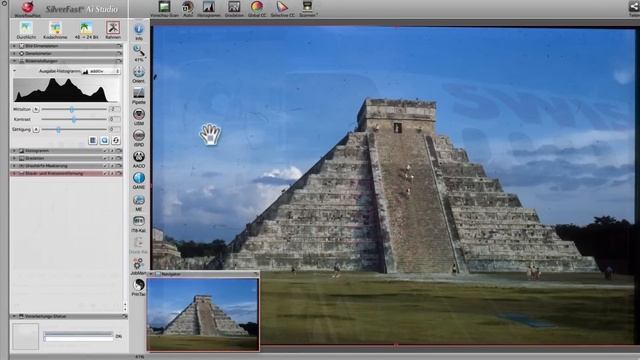Select the Pipette tool
This screenshot has width=640, height=360.
tap(139, 93)
